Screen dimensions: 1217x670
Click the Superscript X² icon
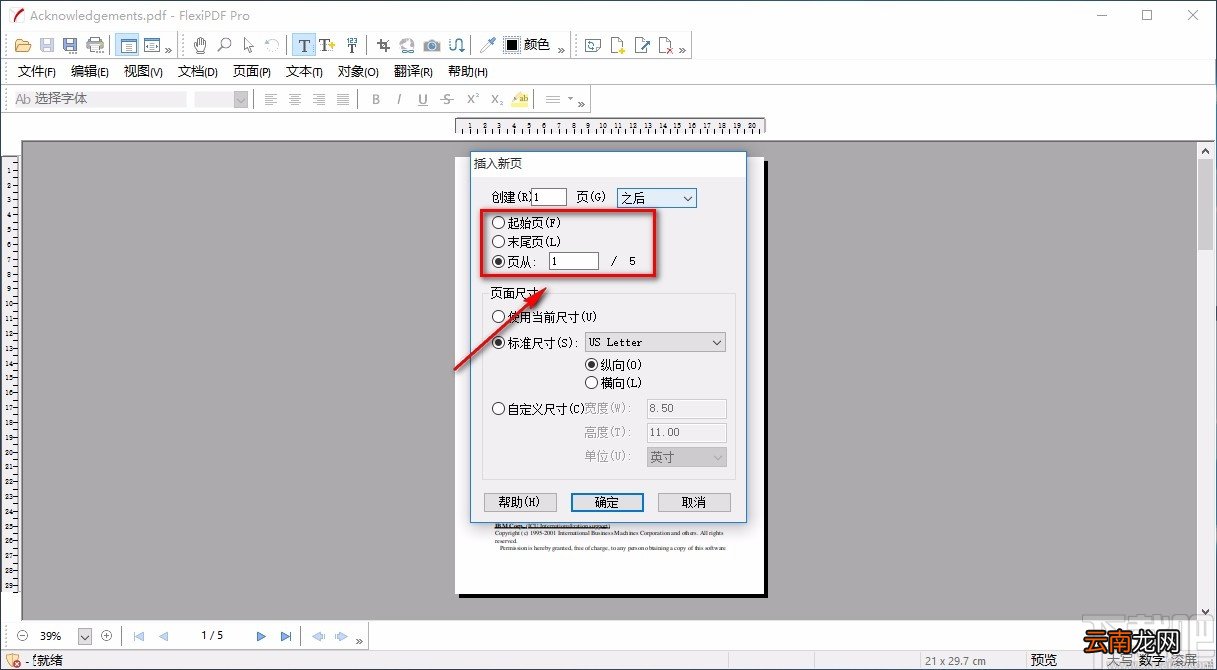(x=472, y=99)
